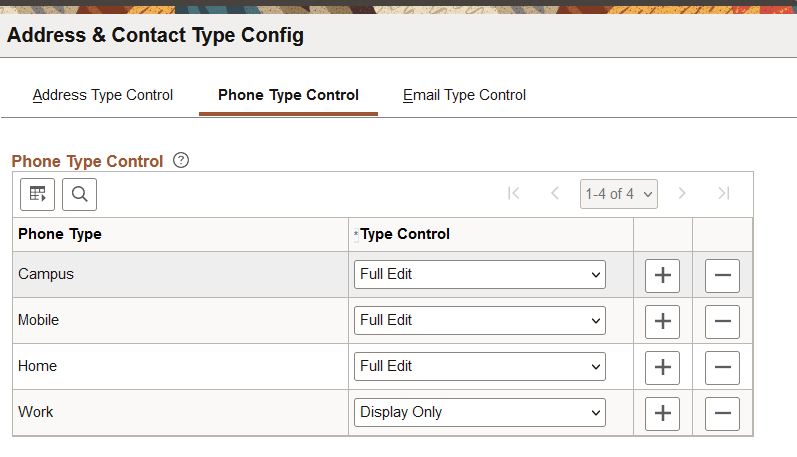Click the Phone Type column header
Screen dimensions: 797x457
[x=60, y=234]
